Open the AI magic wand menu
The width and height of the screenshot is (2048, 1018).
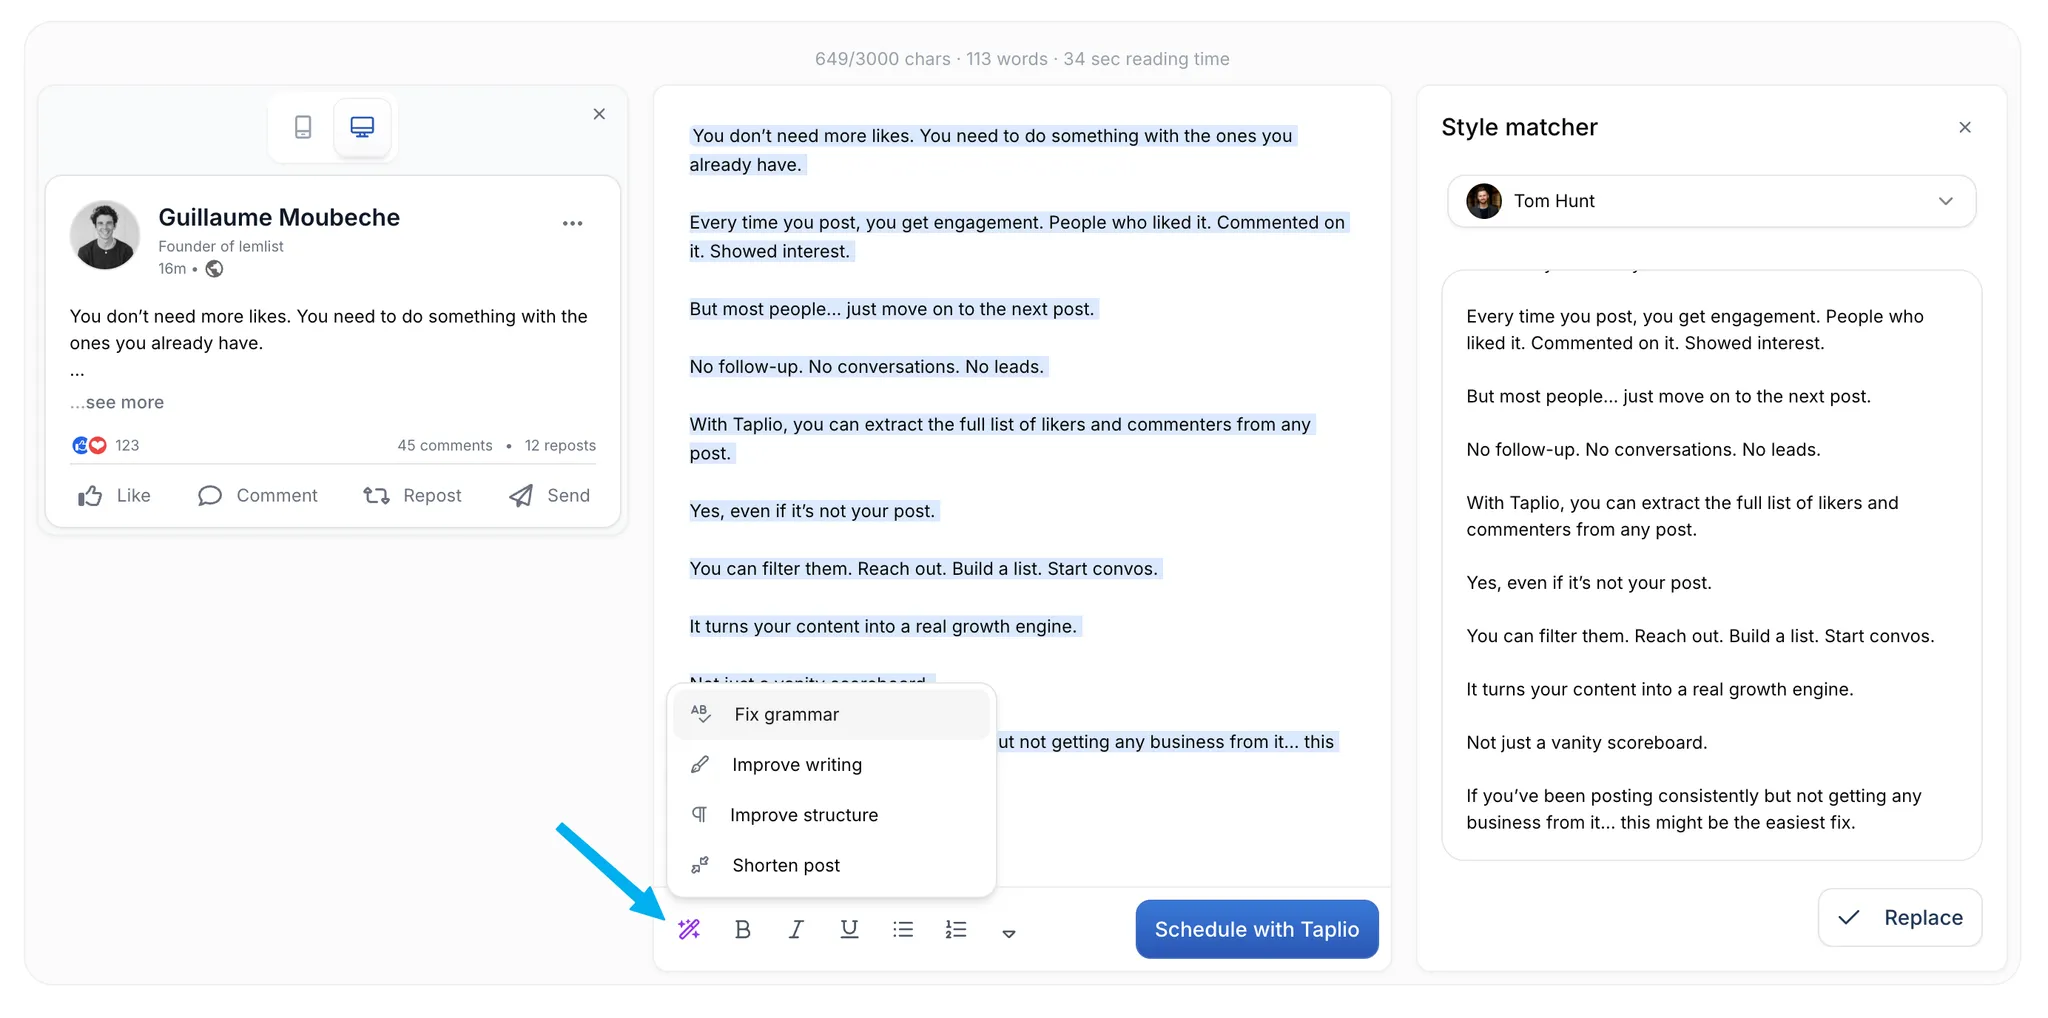(x=689, y=929)
